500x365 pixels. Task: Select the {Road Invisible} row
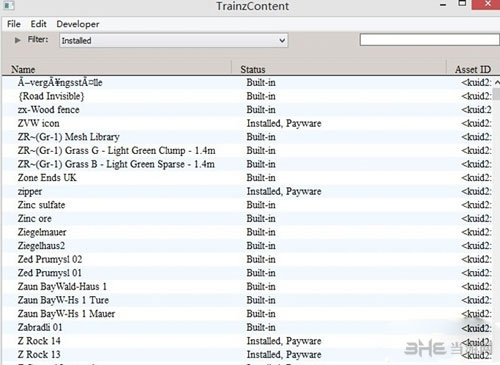point(248,96)
